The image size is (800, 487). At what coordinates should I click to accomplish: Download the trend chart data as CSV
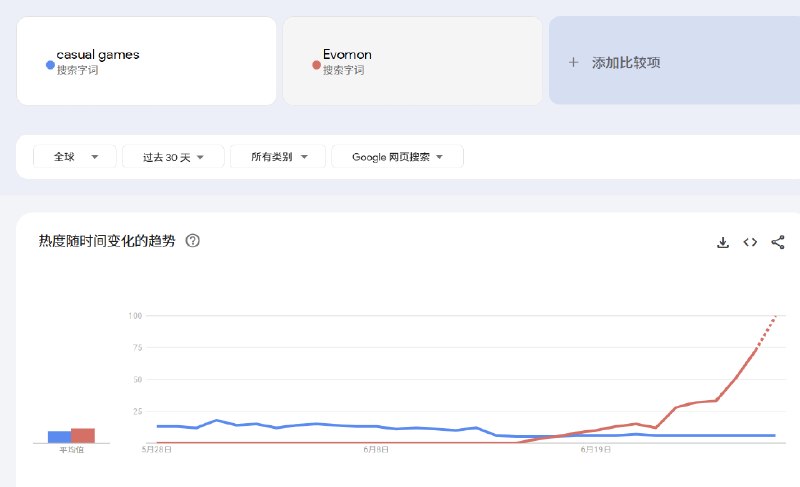(x=722, y=242)
